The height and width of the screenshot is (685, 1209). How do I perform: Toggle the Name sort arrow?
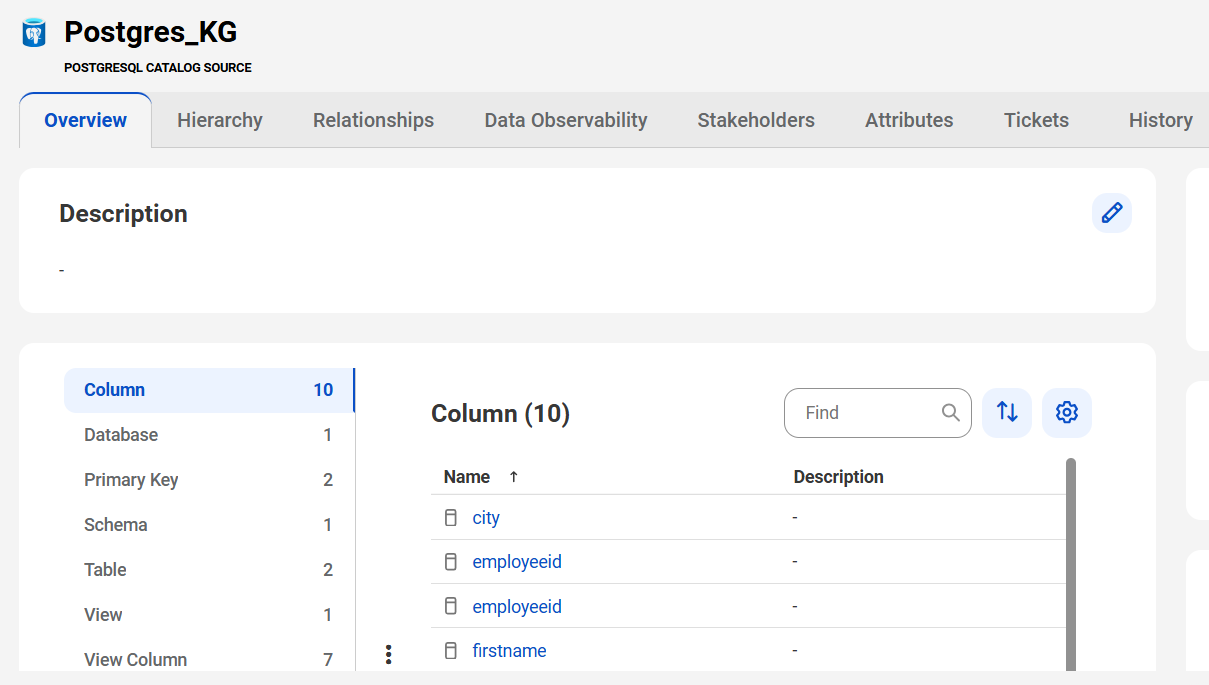[514, 477]
